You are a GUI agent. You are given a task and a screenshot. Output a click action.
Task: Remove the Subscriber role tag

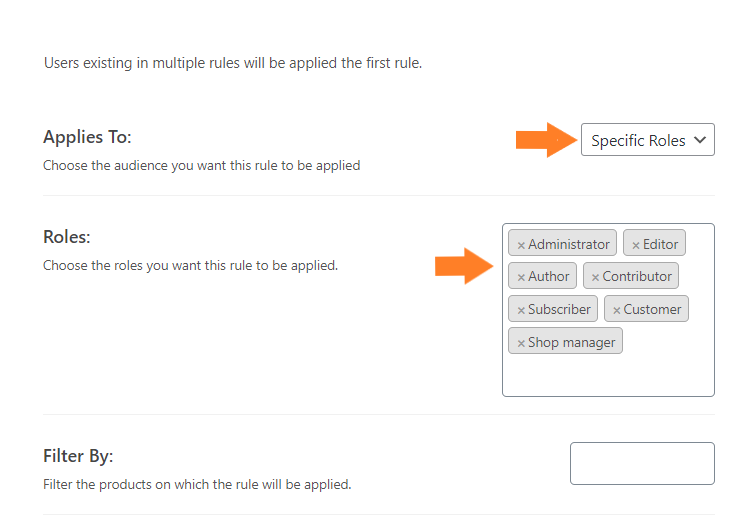521,310
